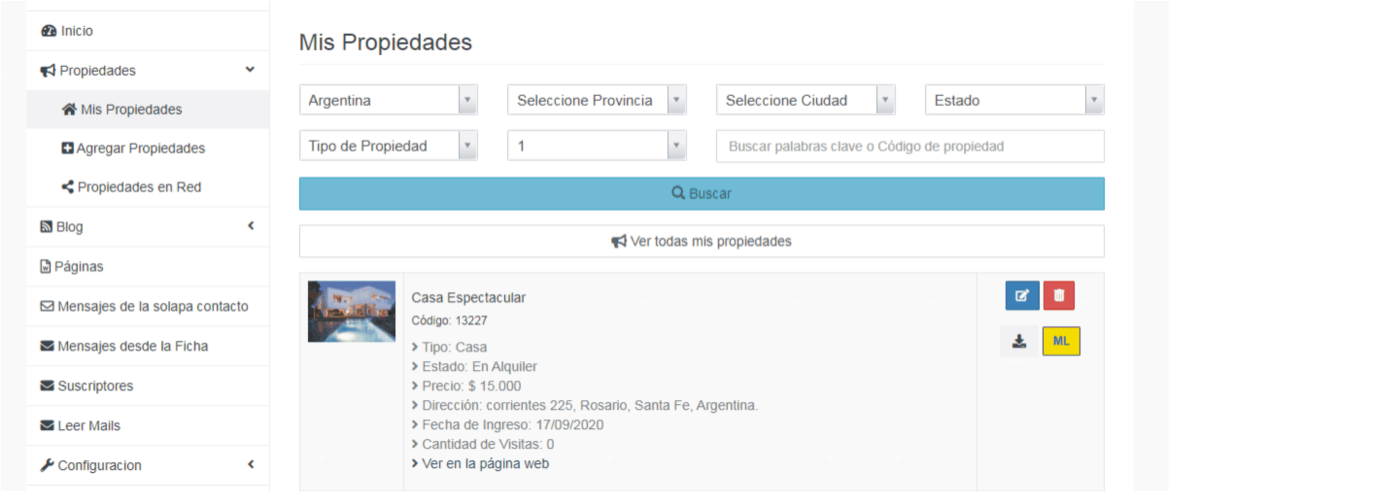
Task: Click the red trash delete icon
Action: coord(1059,296)
